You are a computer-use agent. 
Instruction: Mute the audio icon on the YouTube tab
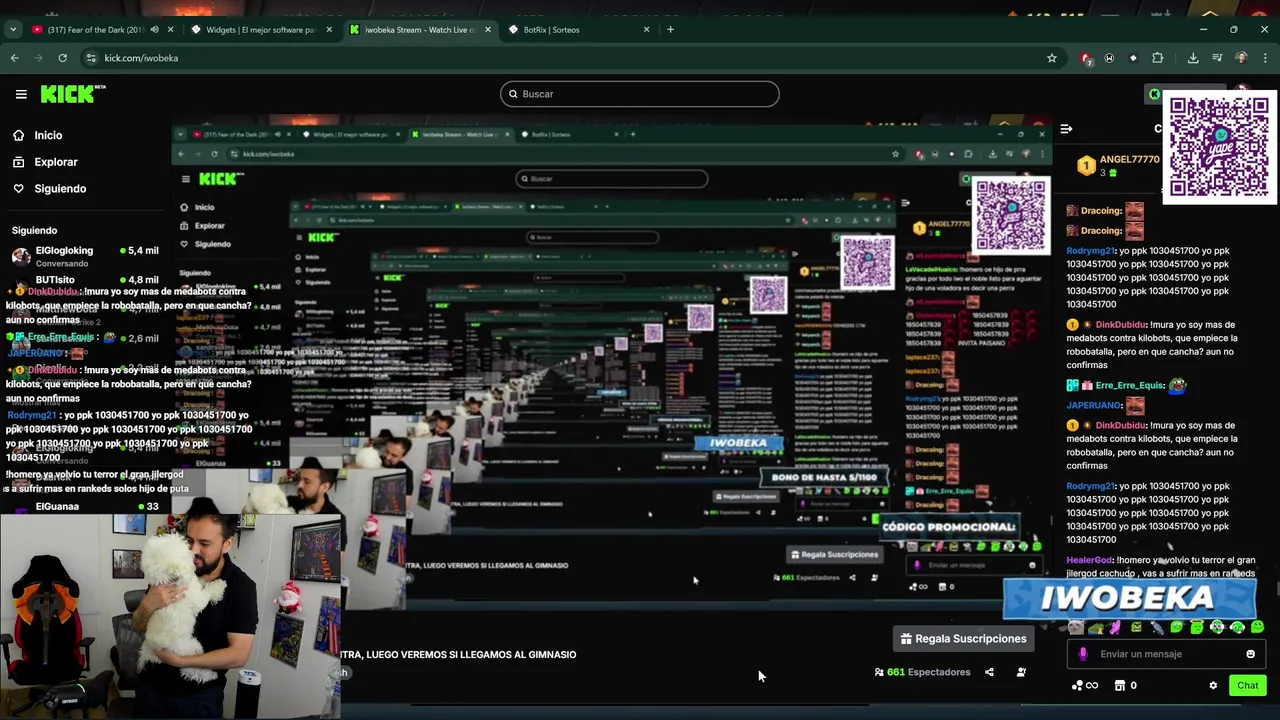(x=154, y=30)
